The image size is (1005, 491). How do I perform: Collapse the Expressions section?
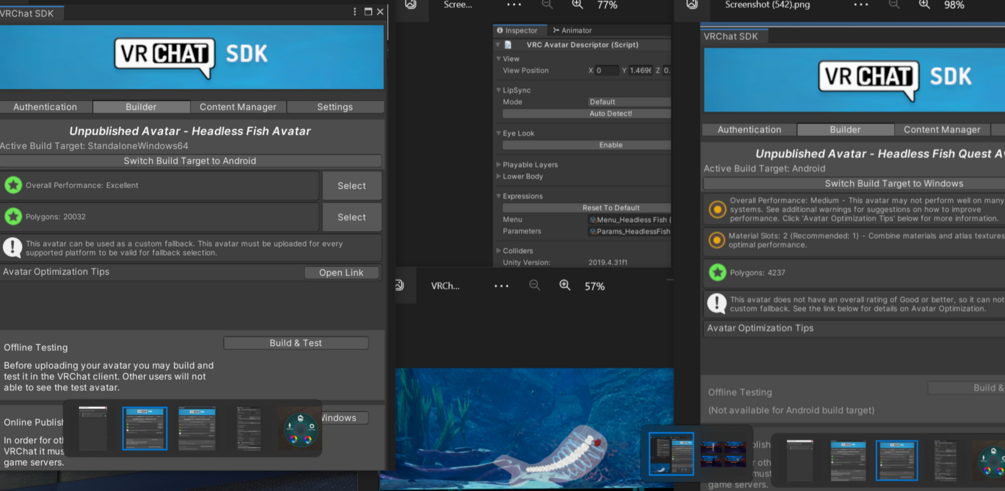tap(498, 196)
